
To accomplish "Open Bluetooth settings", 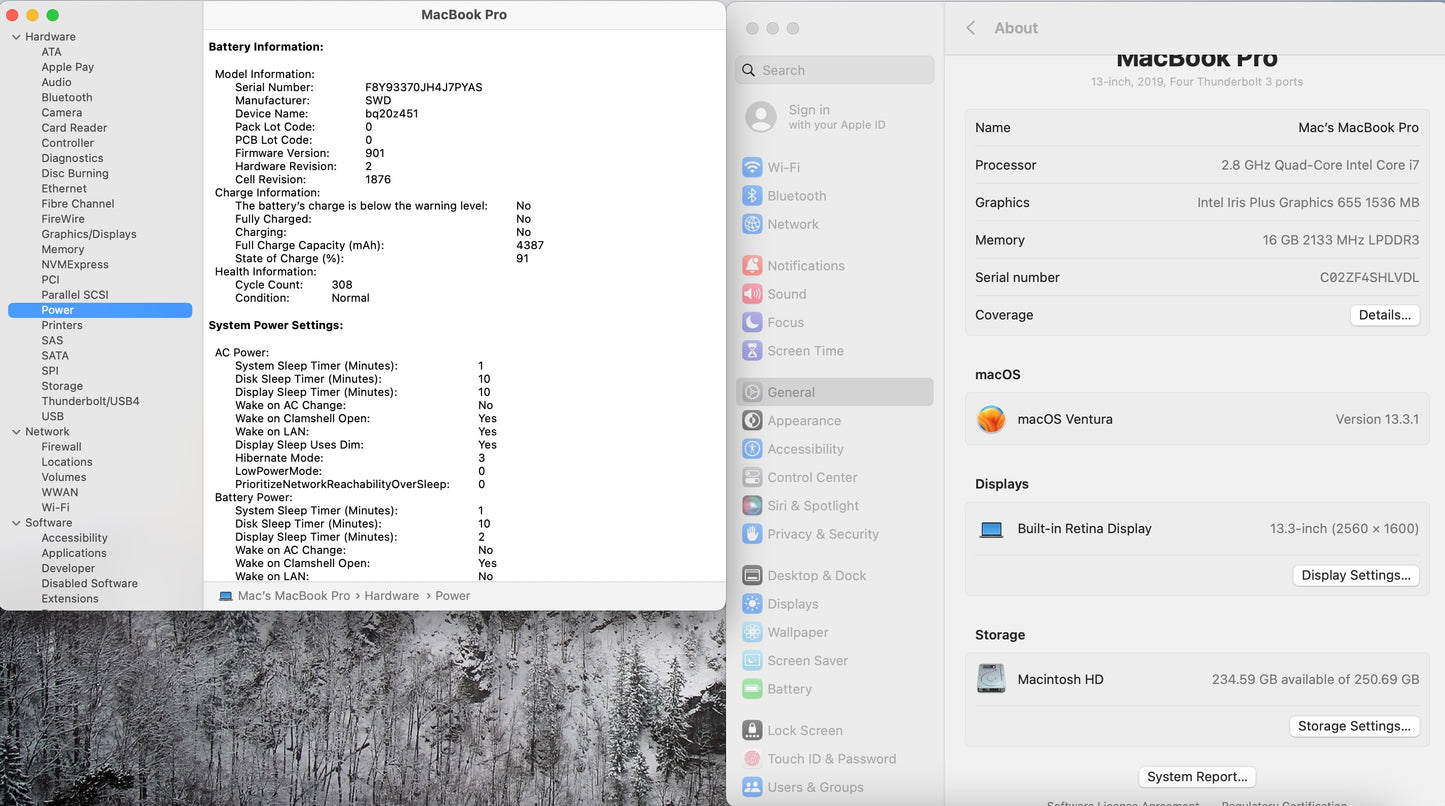I will (795, 195).
